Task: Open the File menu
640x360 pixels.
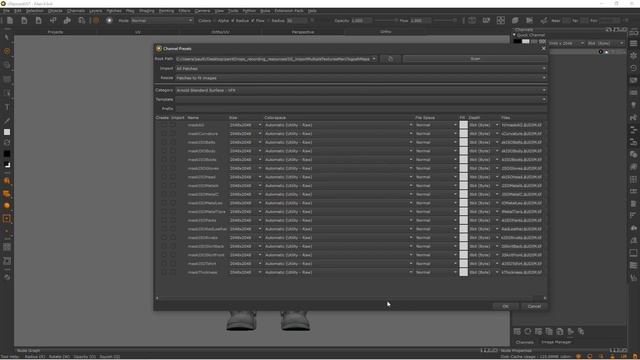Action: click(6, 11)
